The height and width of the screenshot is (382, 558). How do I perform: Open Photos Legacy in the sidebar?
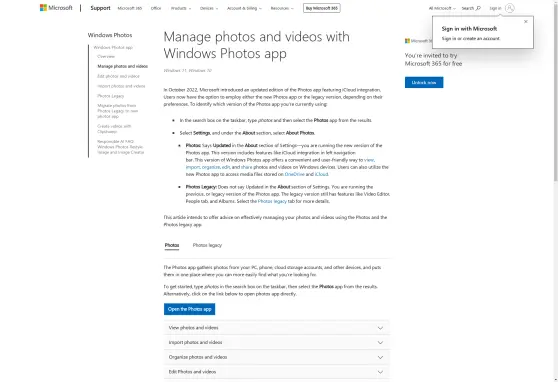110,96
